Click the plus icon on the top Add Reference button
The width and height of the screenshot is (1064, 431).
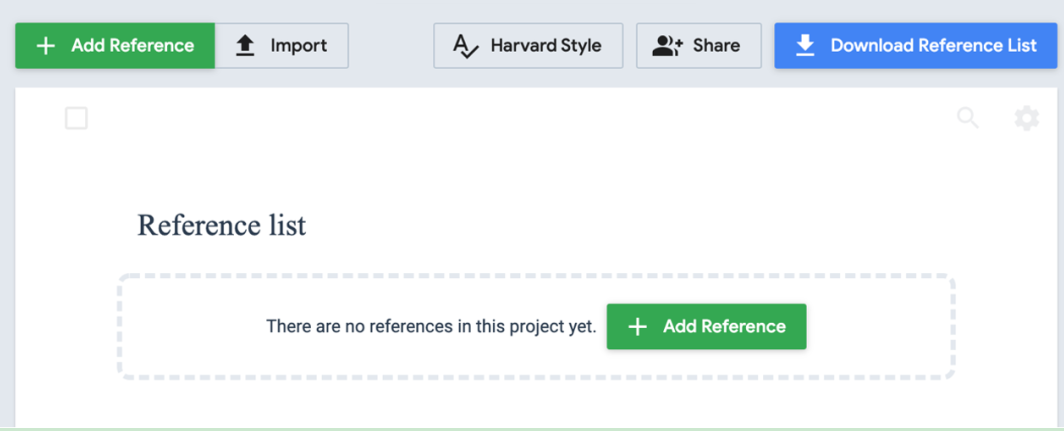pos(45,46)
